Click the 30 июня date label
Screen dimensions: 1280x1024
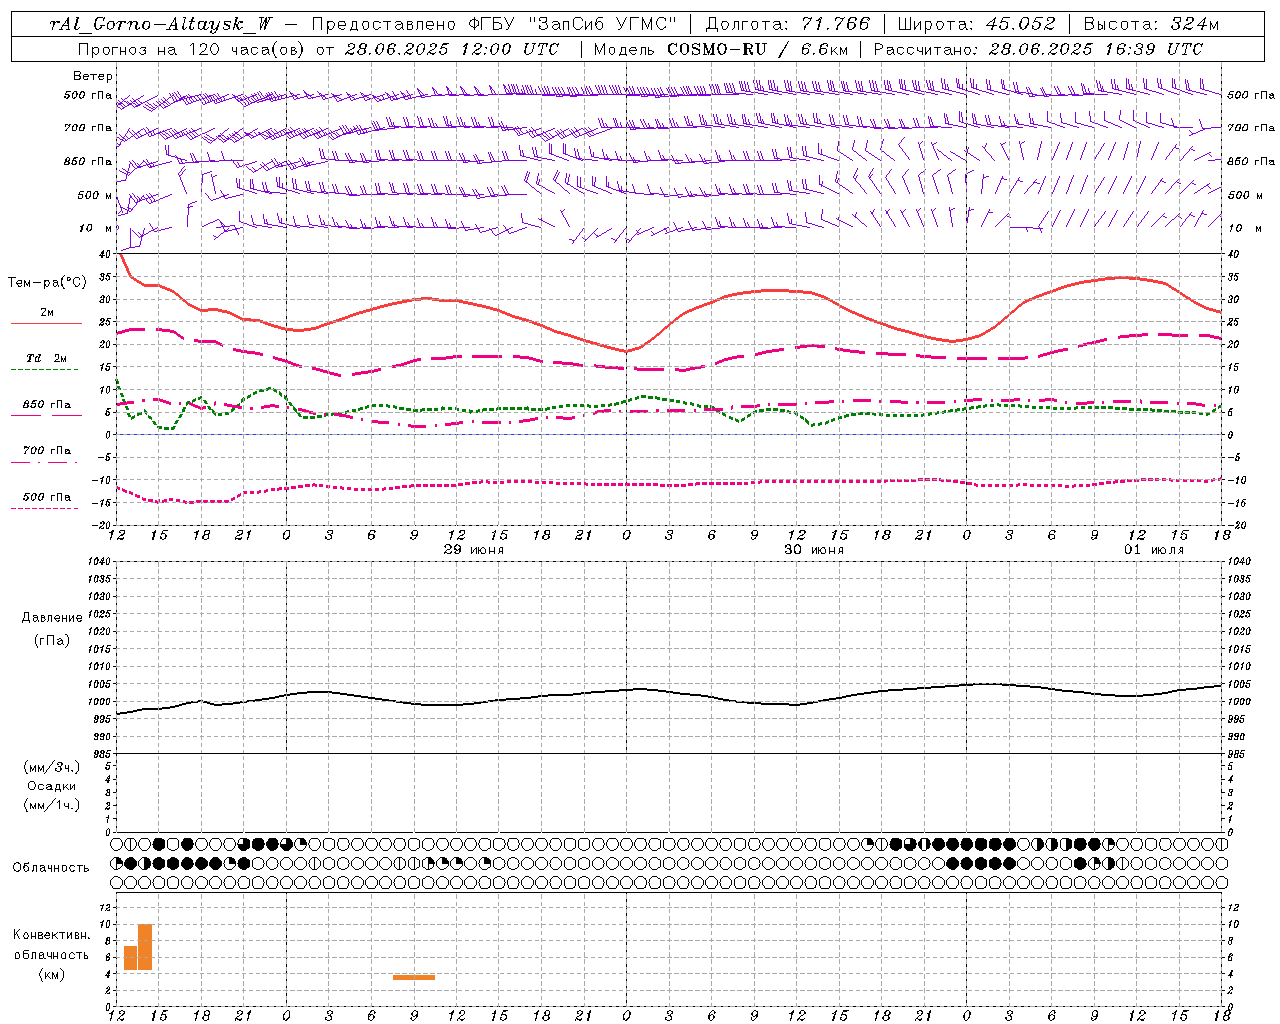click(x=814, y=550)
